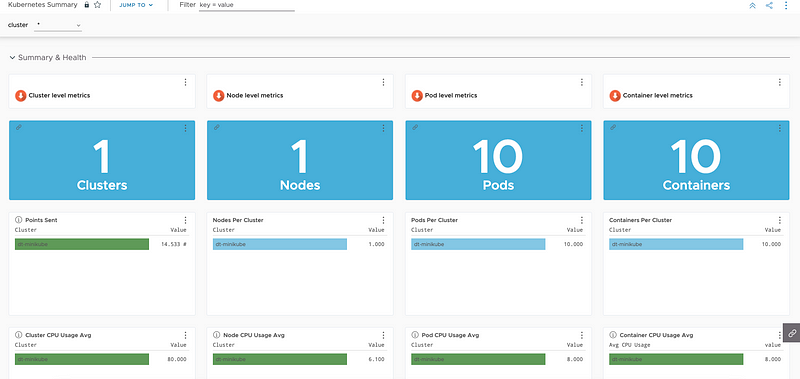Image resolution: width=800 pixels, height=379 pixels.
Task: Click the floating link button at right edge
Action: coord(792,333)
